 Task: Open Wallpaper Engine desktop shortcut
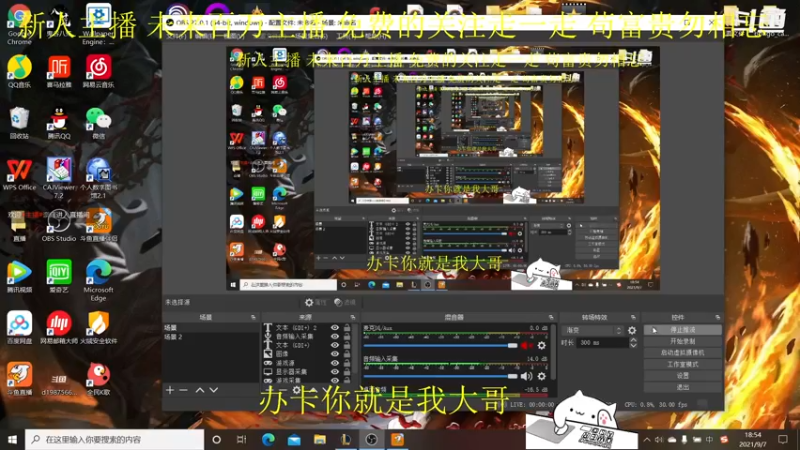click(98, 24)
